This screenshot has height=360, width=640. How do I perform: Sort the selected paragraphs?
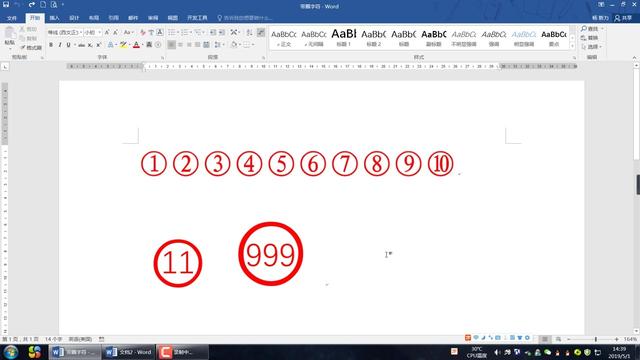[x=249, y=32]
